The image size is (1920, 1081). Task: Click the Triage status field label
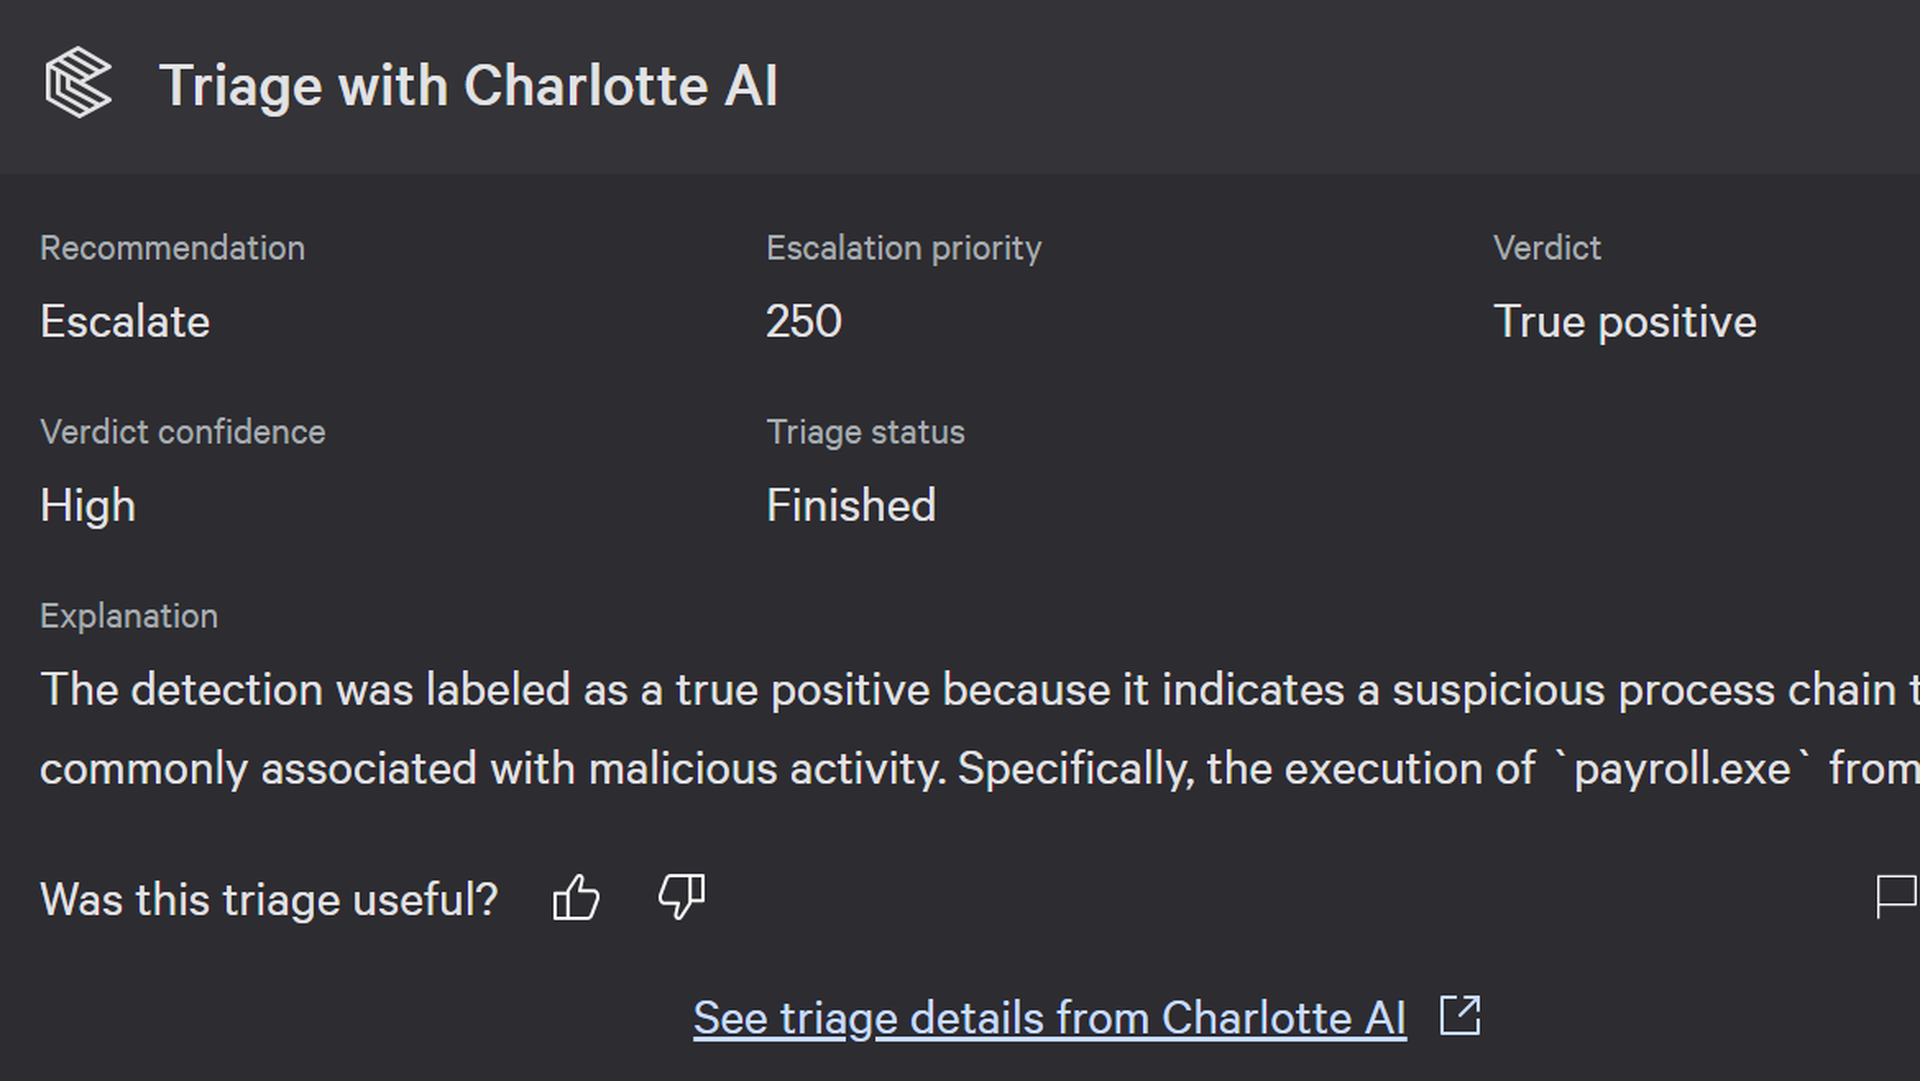pyautogui.click(x=866, y=433)
